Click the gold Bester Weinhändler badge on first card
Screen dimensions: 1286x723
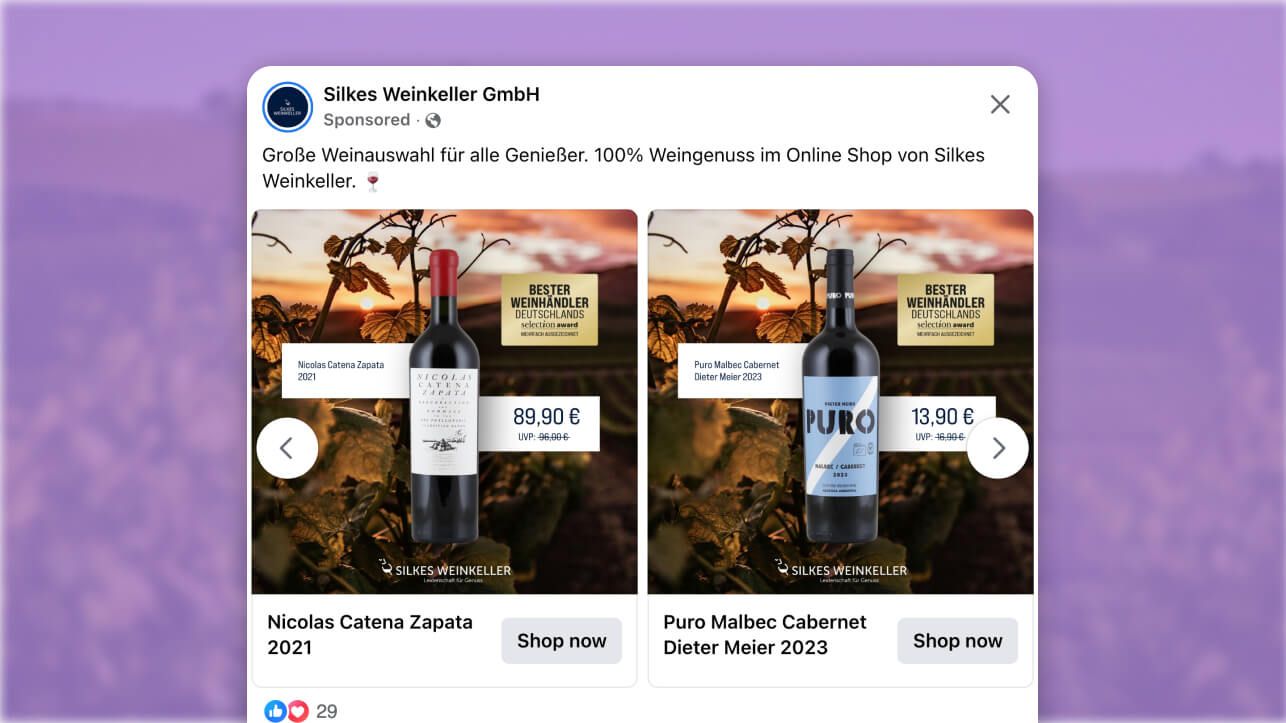549,310
